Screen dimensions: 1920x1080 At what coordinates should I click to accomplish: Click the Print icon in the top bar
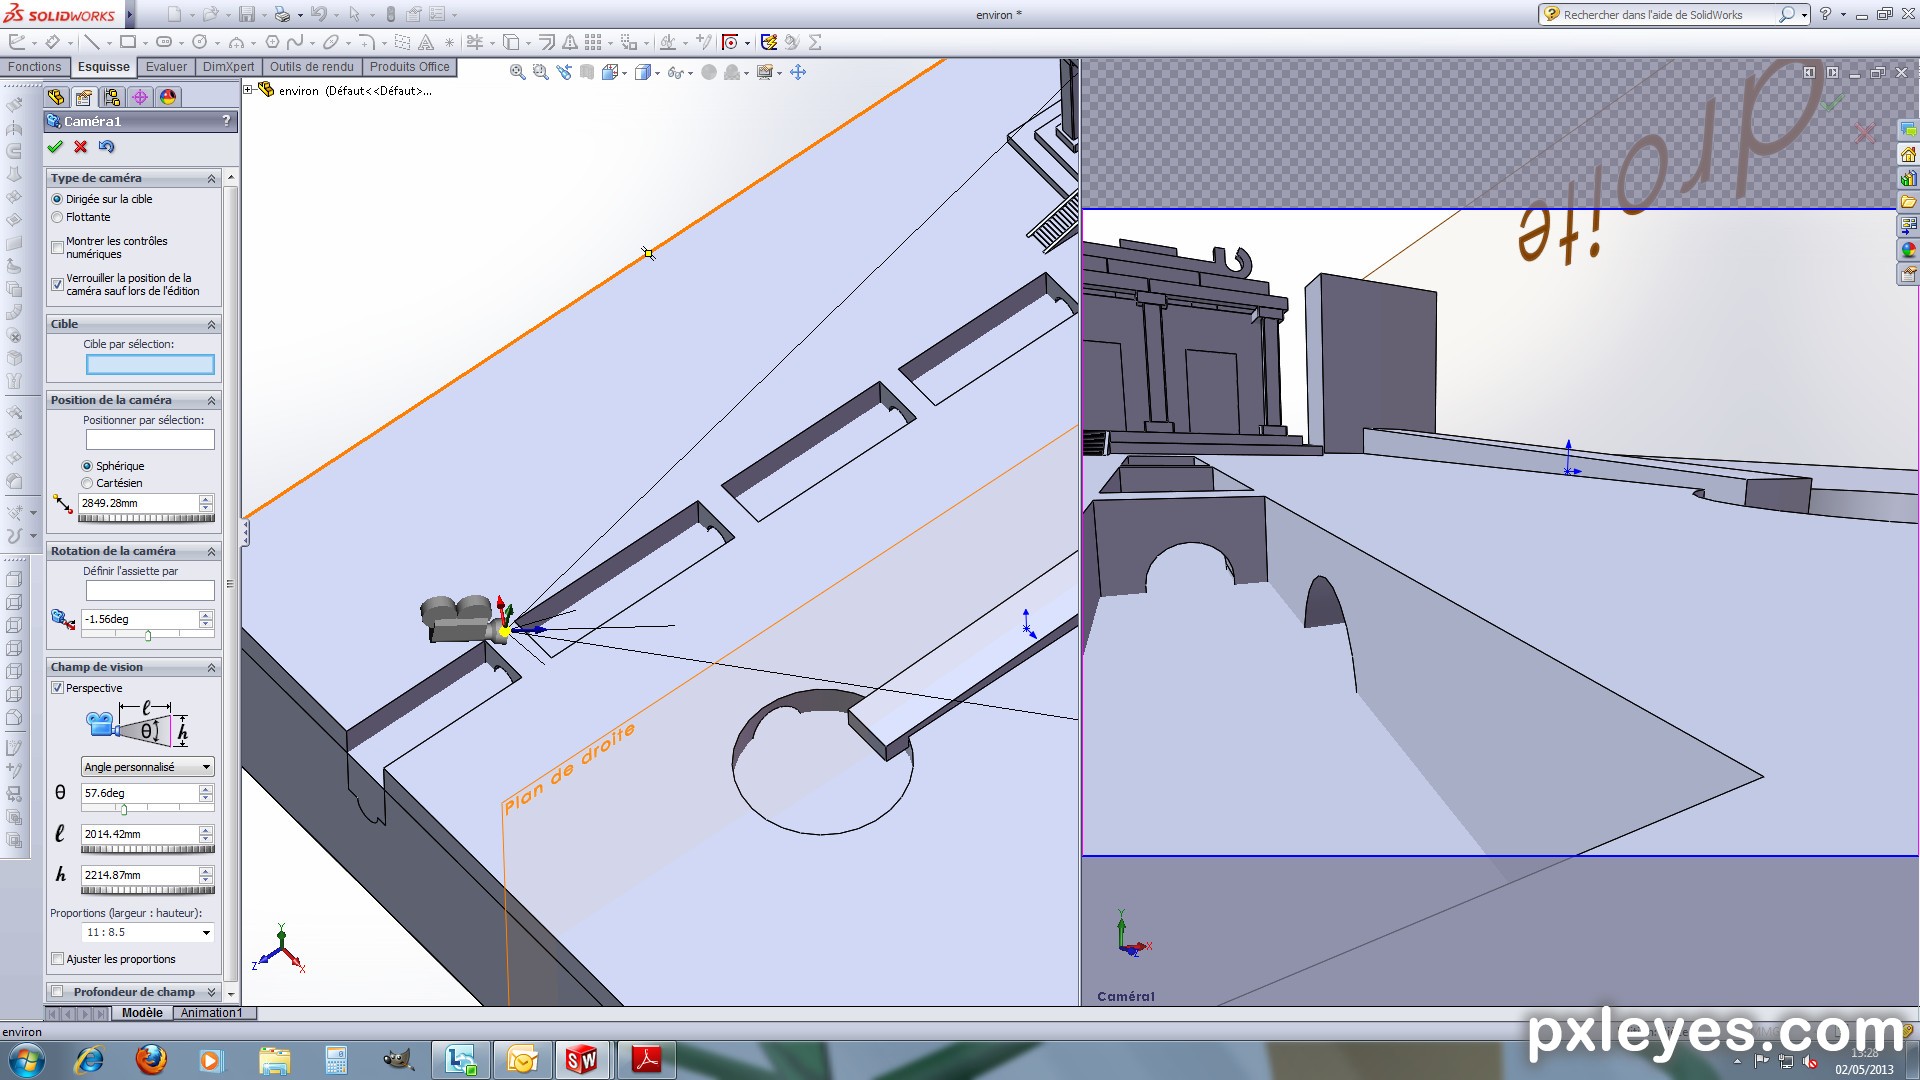coord(283,14)
